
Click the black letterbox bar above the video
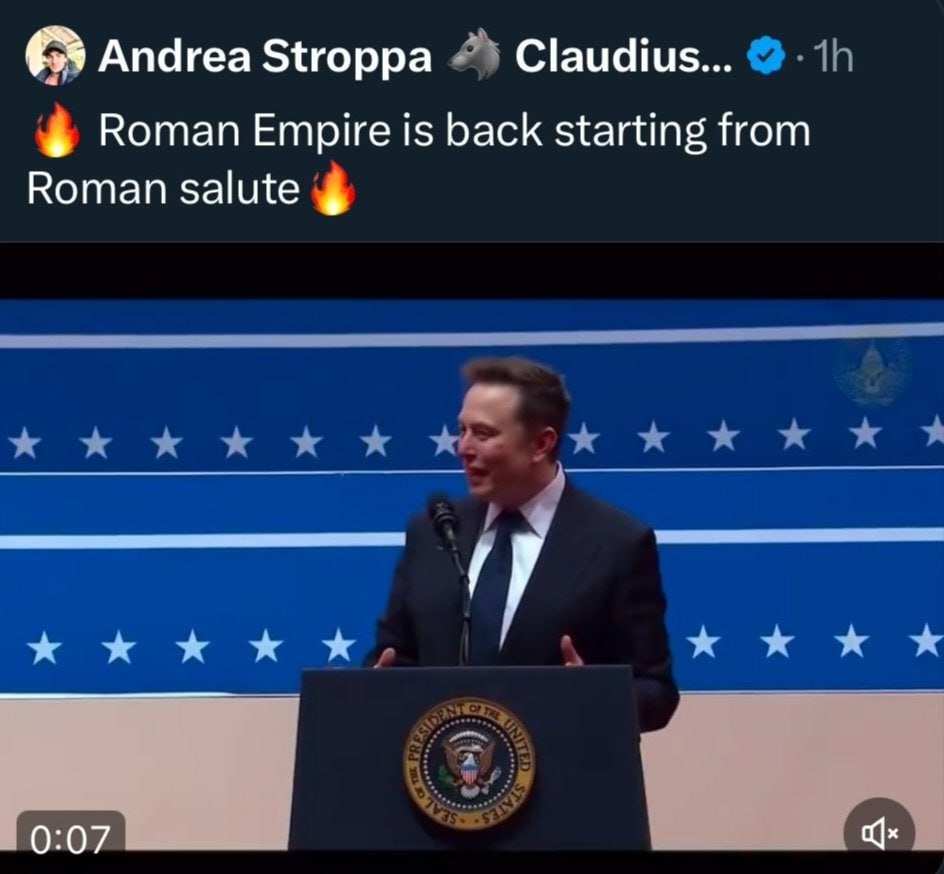pyautogui.click(x=472, y=270)
